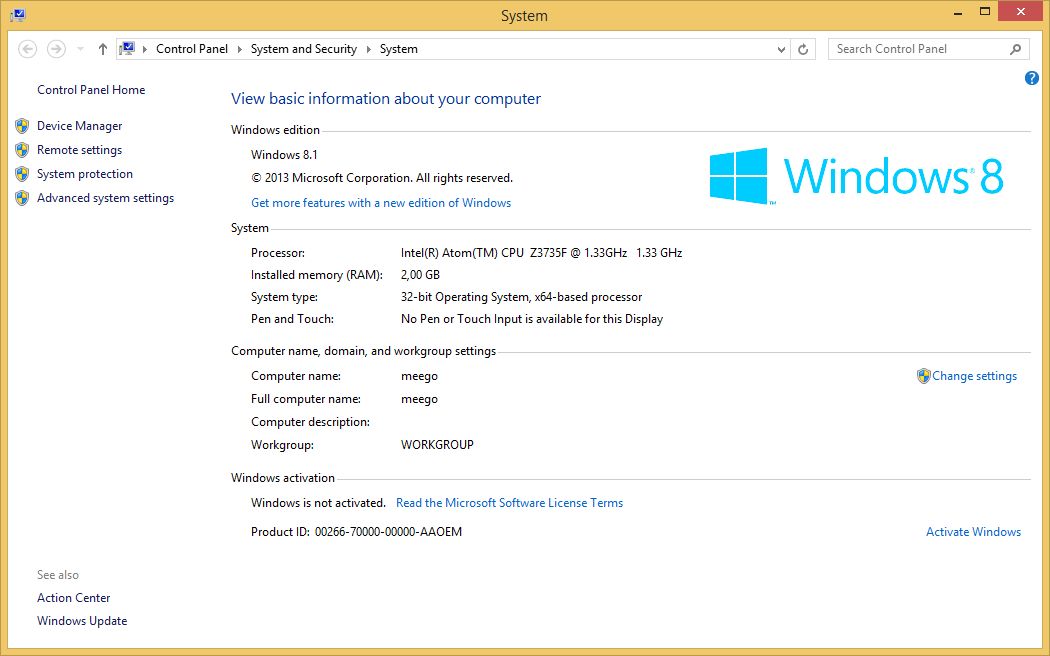
Task: Expand the arrow after Control Panel breadcrumb
Action: (239, 49)
